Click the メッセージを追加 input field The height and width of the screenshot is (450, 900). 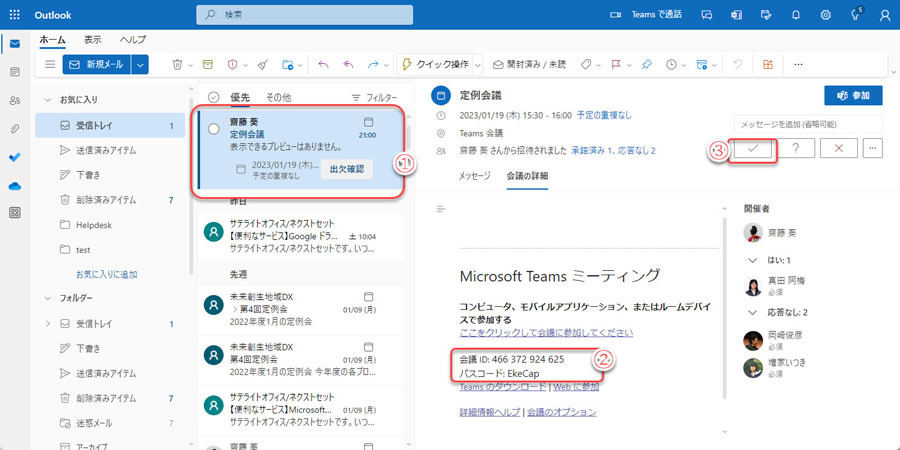pyautogui.click(x=808, y=124)
